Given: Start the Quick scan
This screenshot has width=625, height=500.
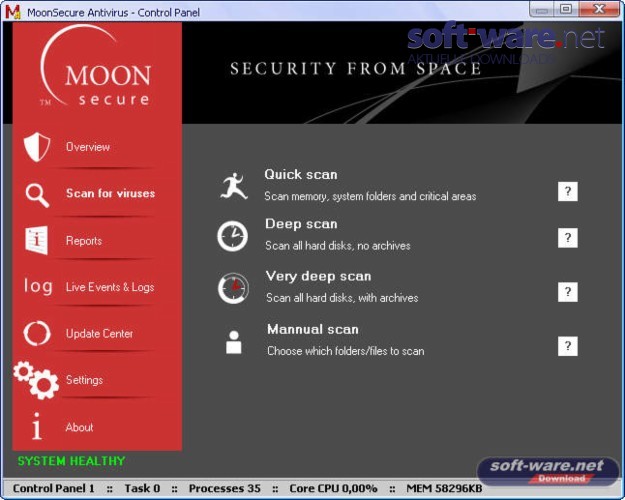Looking at the screenshot, I should pyautogui.click(x=301, y=174).
